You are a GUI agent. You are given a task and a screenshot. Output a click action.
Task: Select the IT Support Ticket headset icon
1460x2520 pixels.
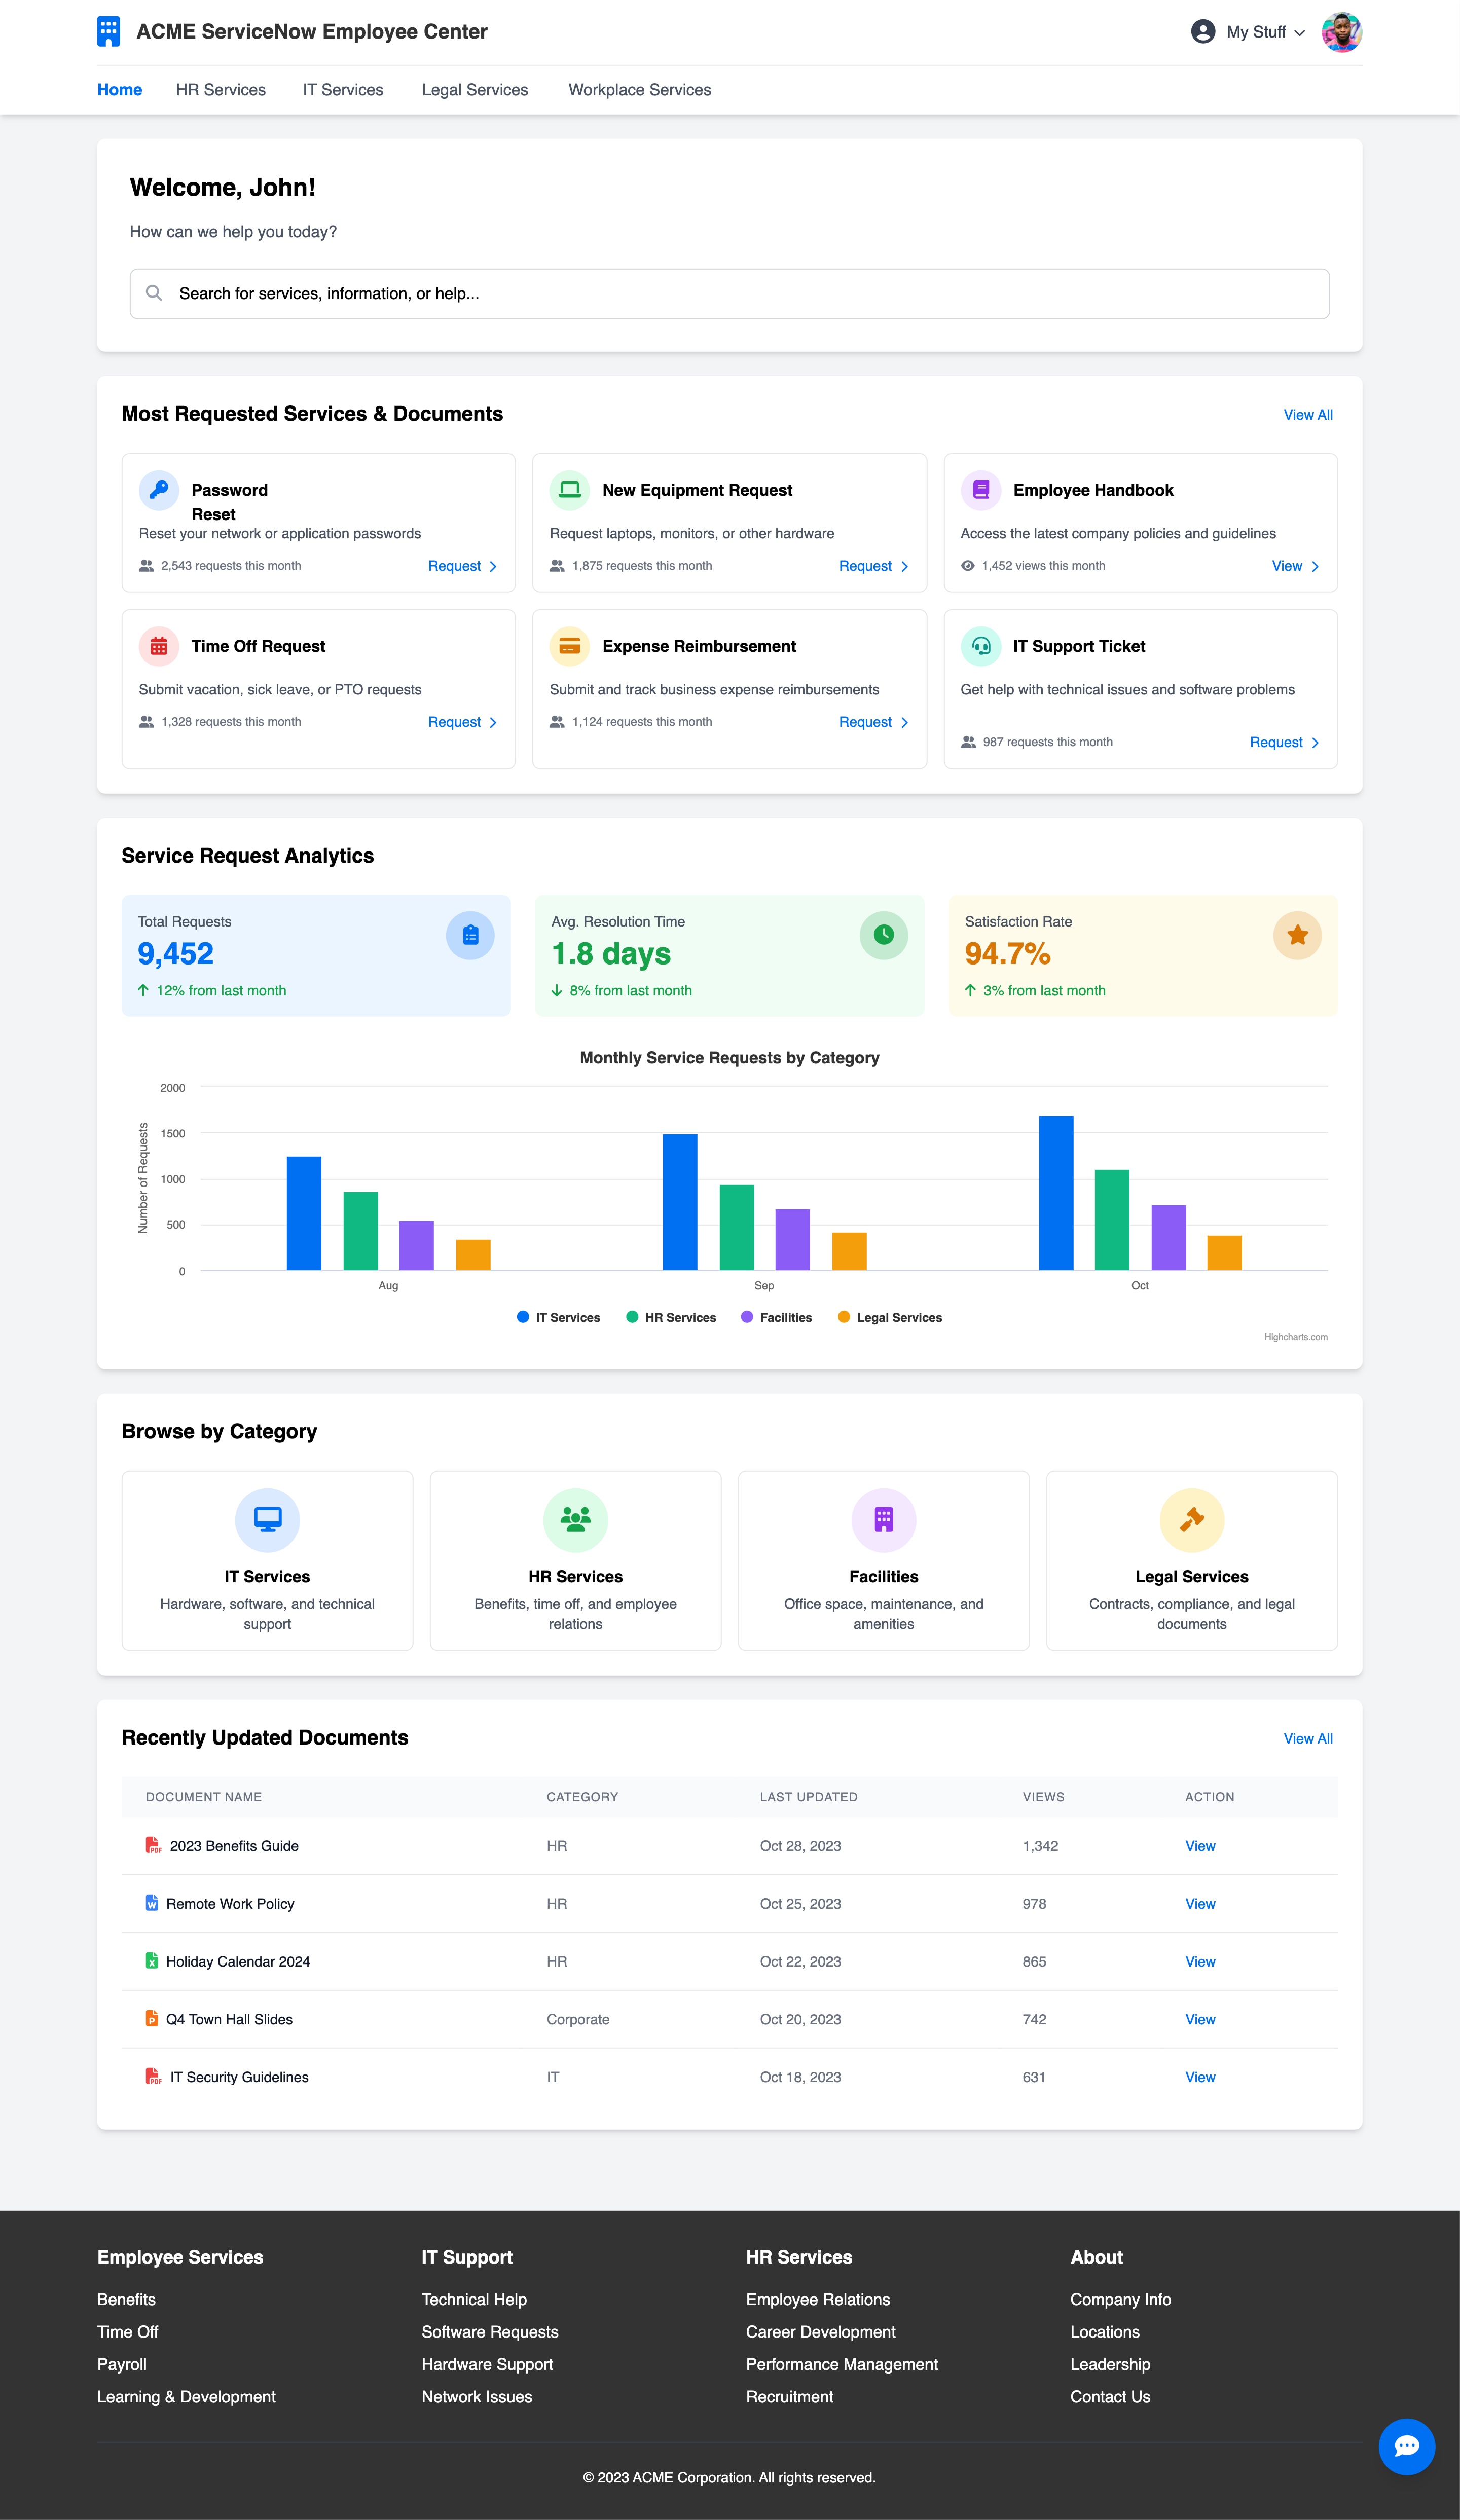click(x=981, y=646)
